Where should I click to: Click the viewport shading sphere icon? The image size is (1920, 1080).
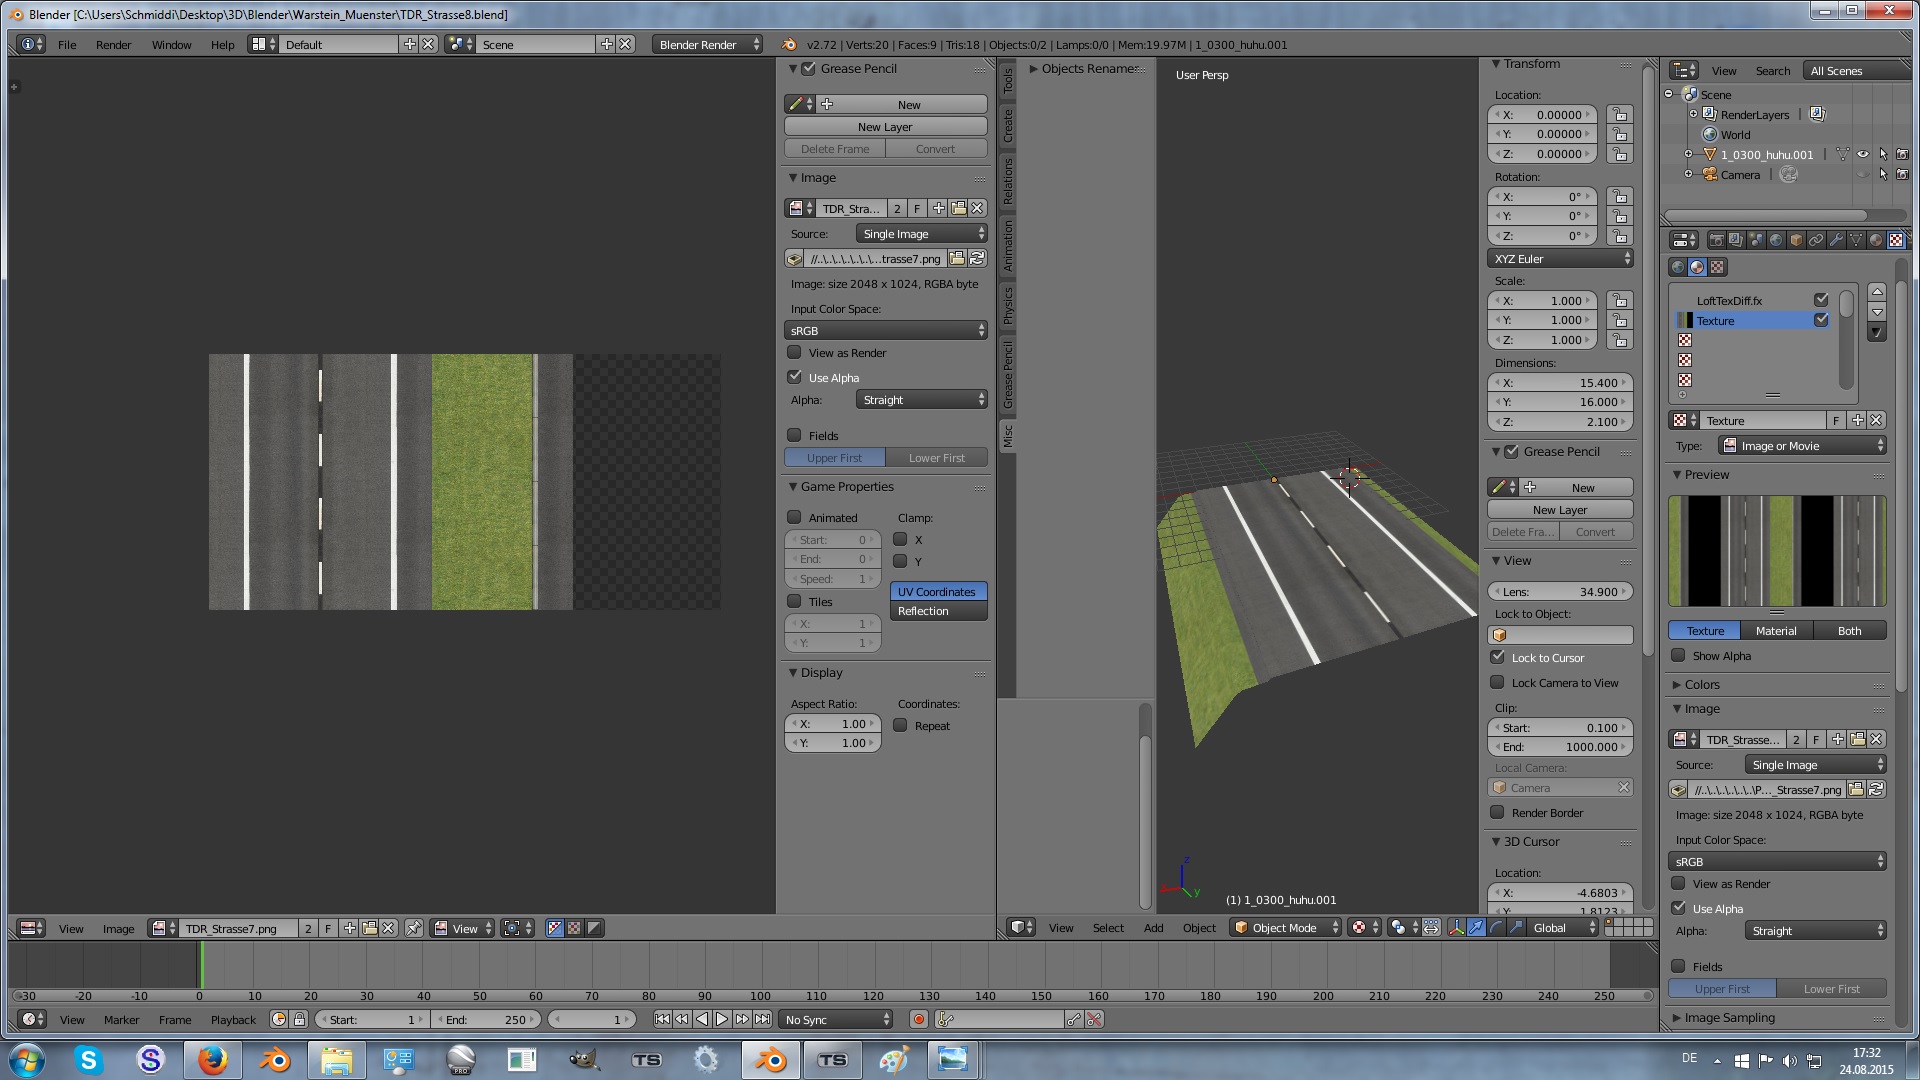[1358, 928]
